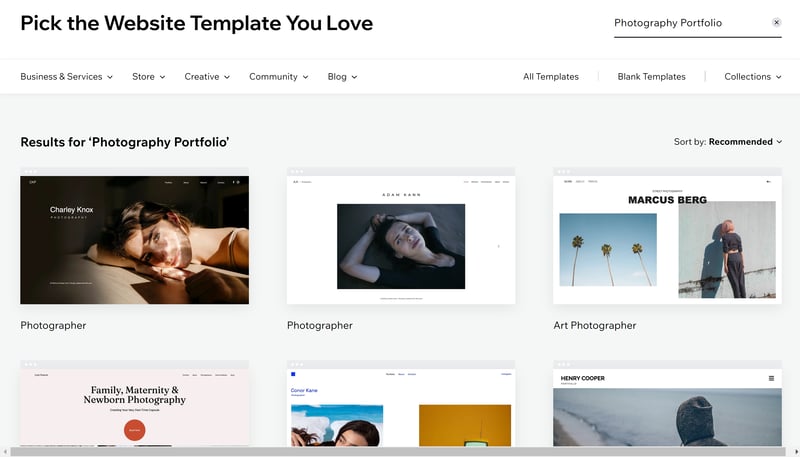Open the Charley Knox photographer template
Viewport: 800px width, 457px height.
135,236
